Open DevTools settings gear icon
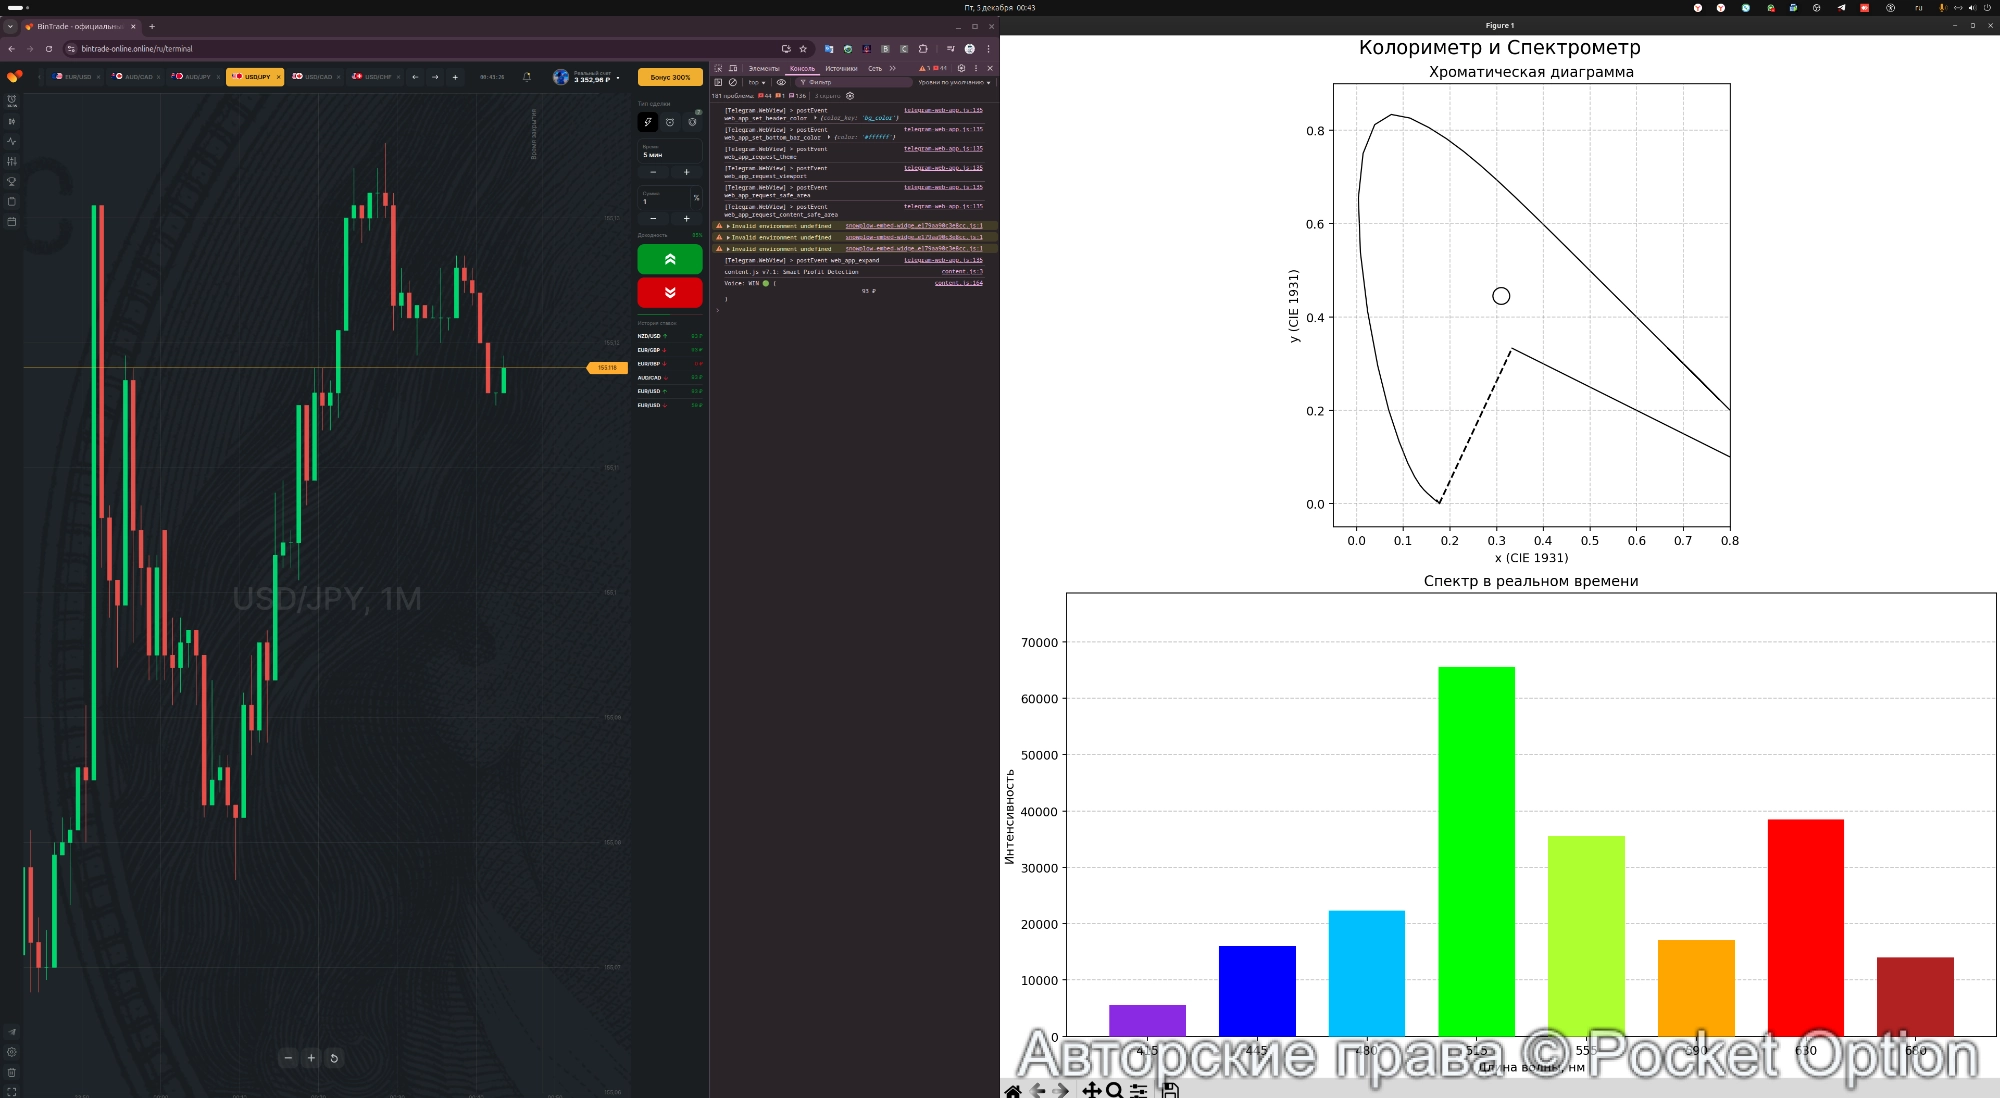The width and height of the screenshot is (2000, 1098). [961, 68]
